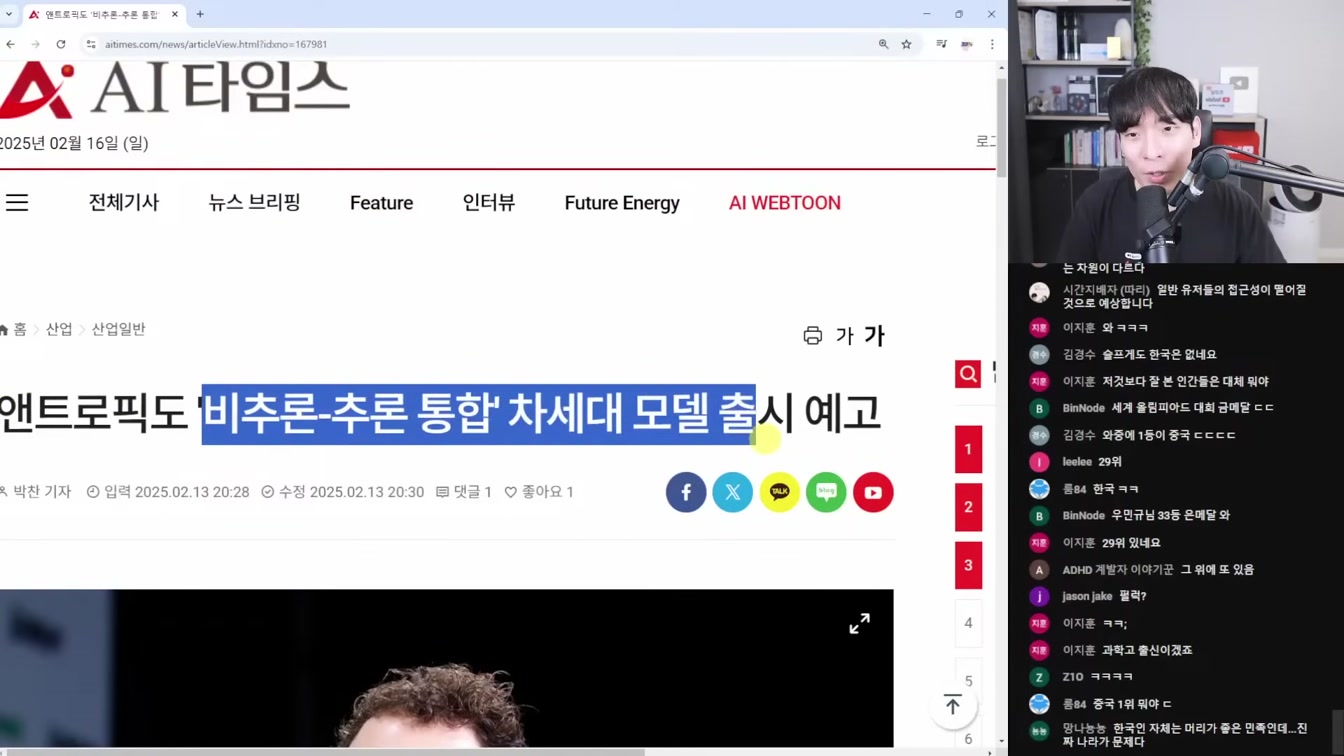Click the 좋아요 1 like button
Viewport: 1344px width, 756px height.
(x=539, y=492)
